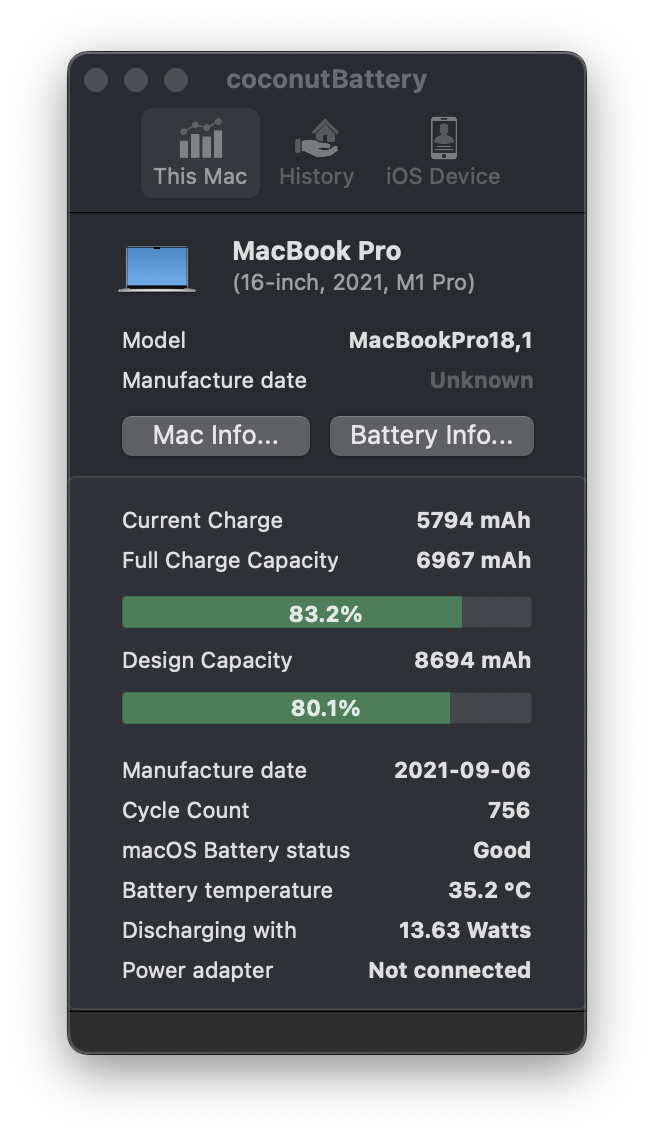Click the red close window button
Screen dimensions: 654x1138
tap(96, 80)
